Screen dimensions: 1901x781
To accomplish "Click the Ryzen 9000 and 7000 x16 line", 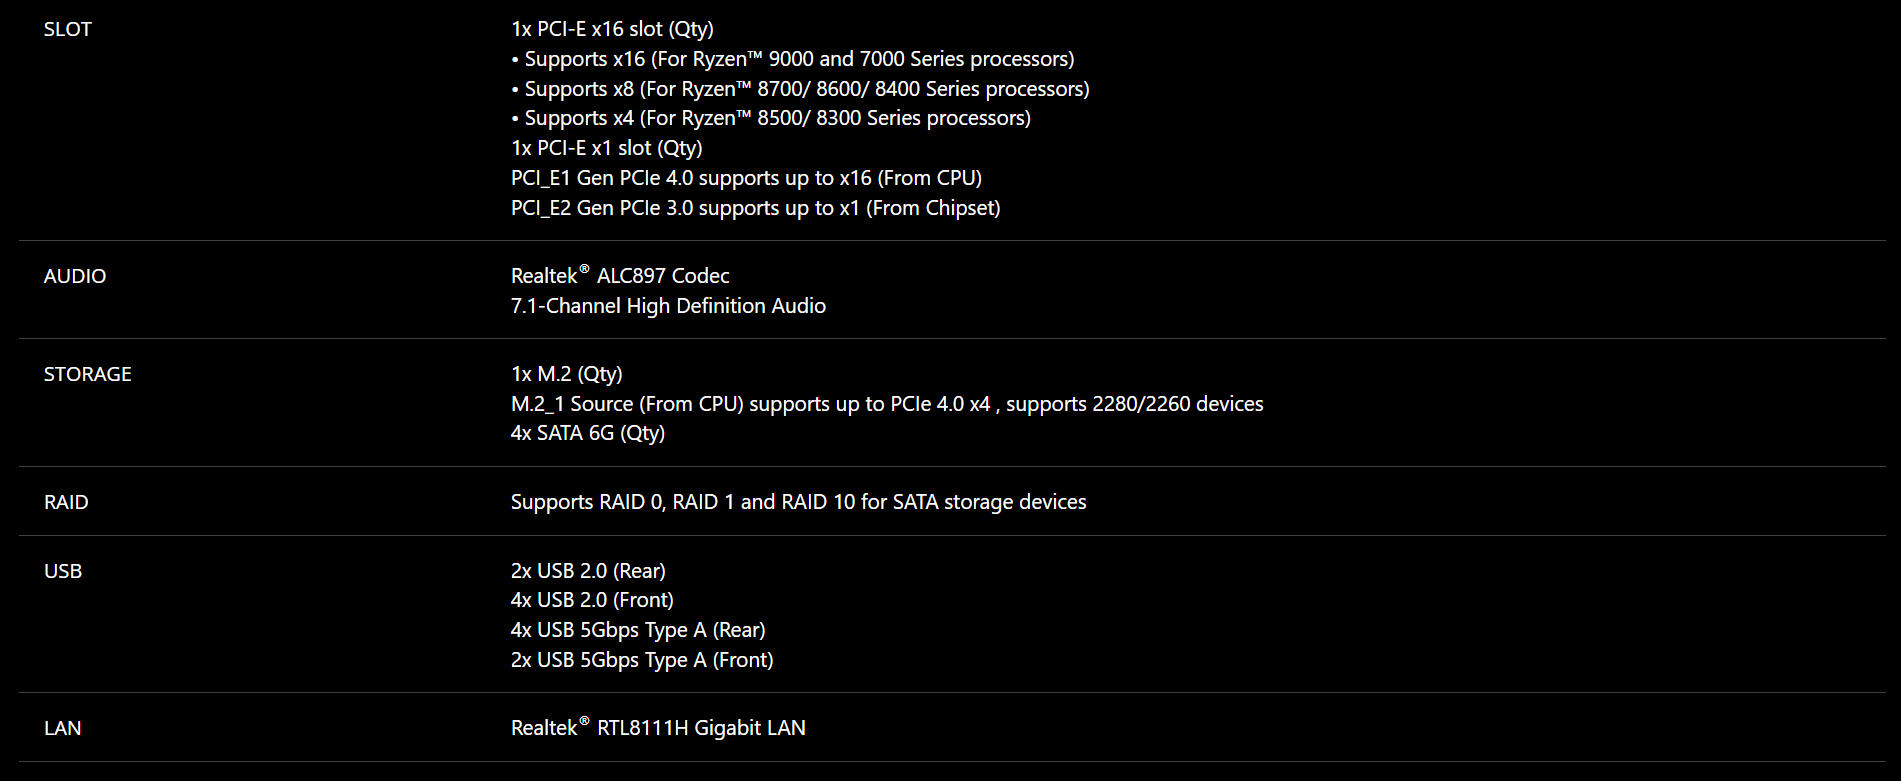I will click(x=793, y=59).
